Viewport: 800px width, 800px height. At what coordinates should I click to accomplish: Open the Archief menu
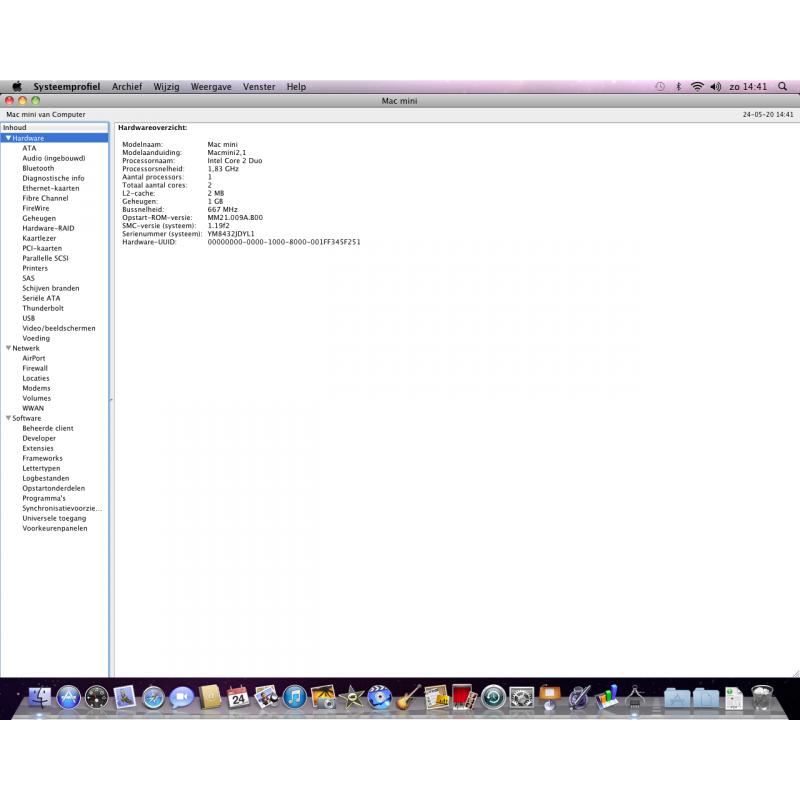tap(127, 87)
